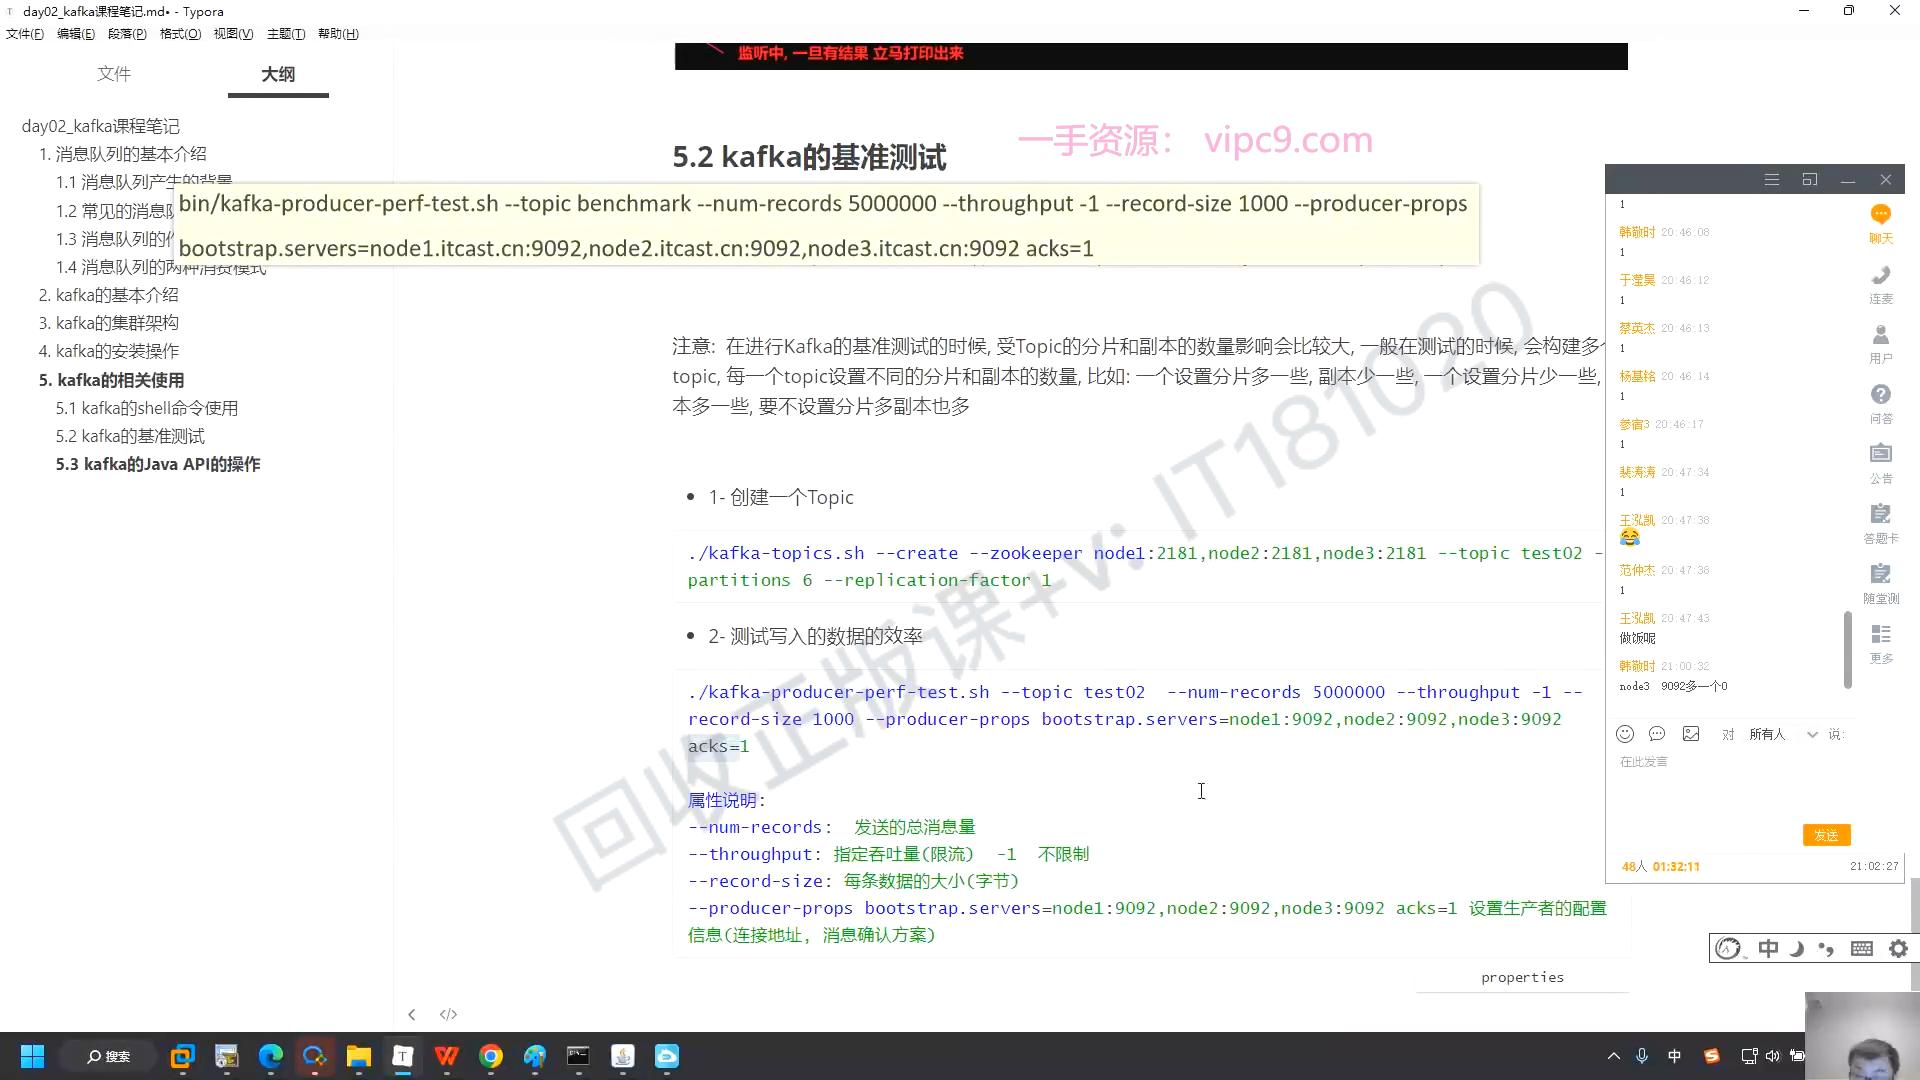Image resolution: width=1920 pixels, height=1080 pixels.
Task: Click the 答题卡 answer card icon
Action: (x=1880, y=521)
